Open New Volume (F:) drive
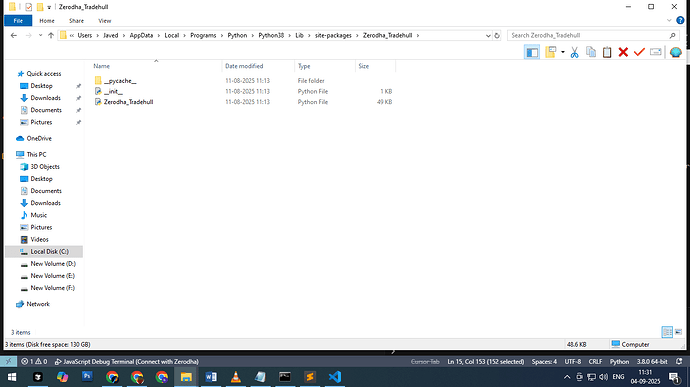The height and width of the screenshot is (387, 690). click(x=52, y=288)
